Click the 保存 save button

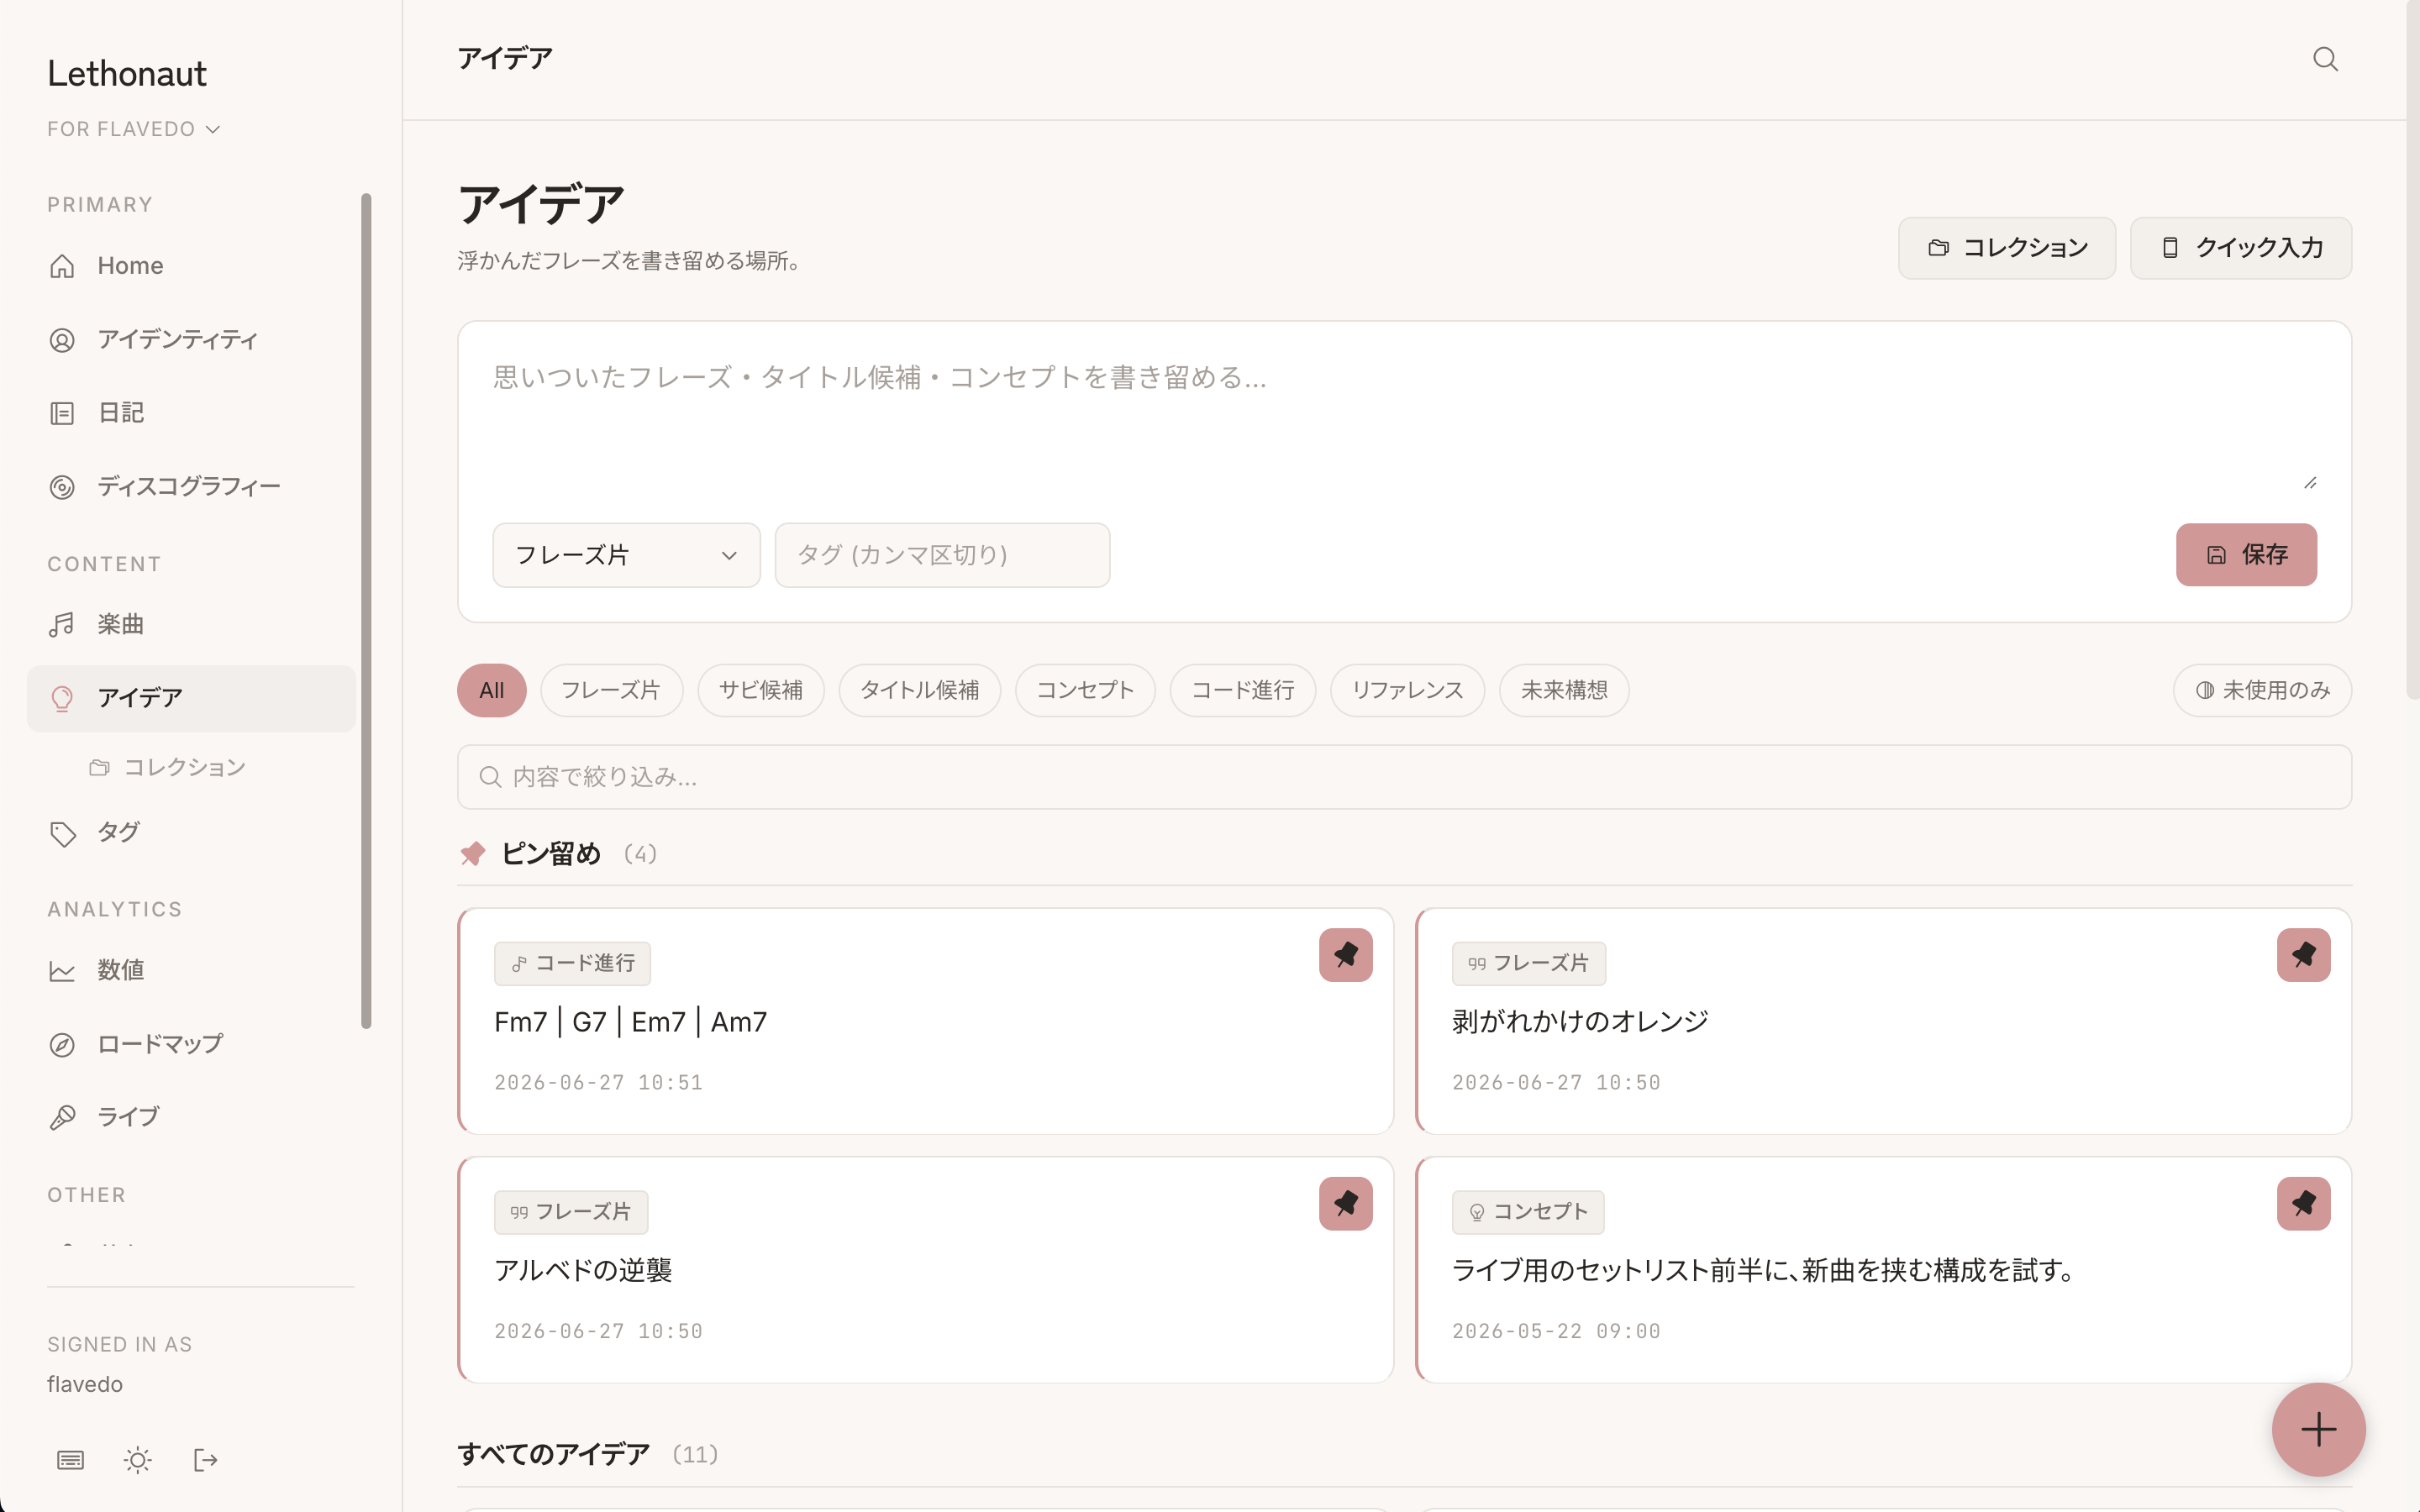click(2246, 555)
